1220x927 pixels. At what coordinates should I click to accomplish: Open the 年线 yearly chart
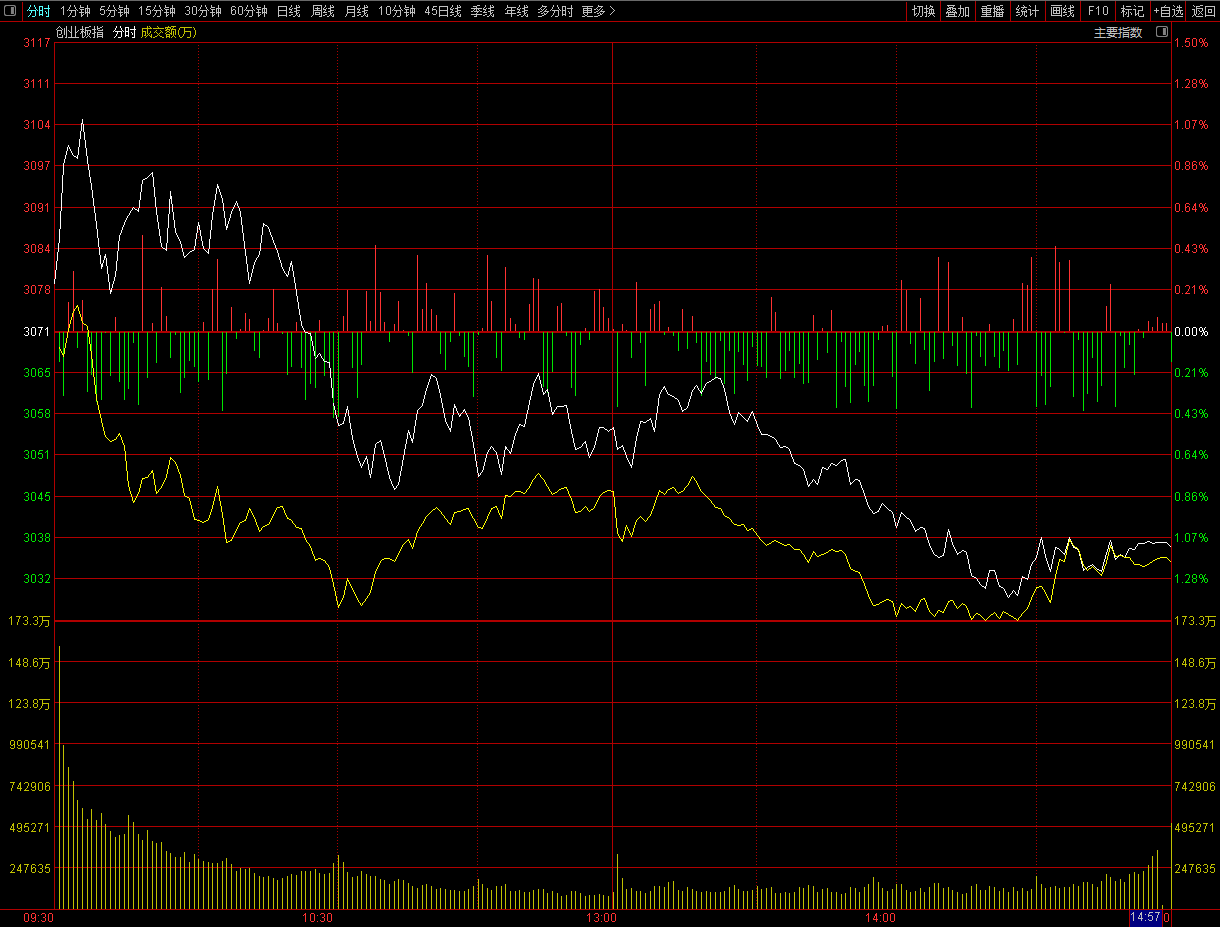516,11
